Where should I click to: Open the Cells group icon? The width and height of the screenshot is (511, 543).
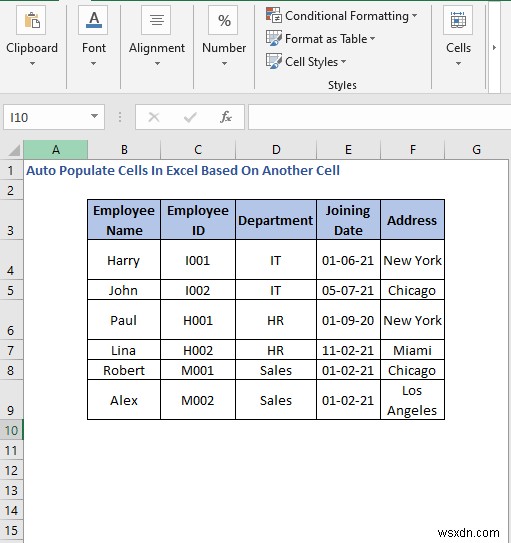[x=458, y=20]
